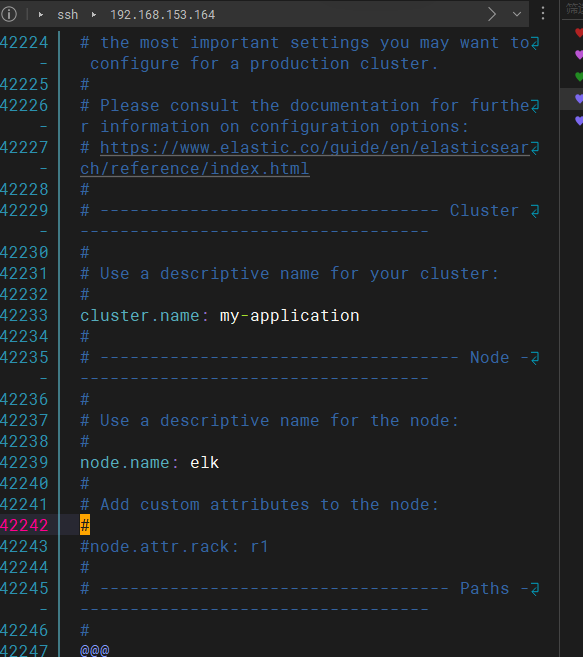Click line number 42239 in the gutter
Screen dimensions: 583x657
pyautogui.click(x=24, y=463)
